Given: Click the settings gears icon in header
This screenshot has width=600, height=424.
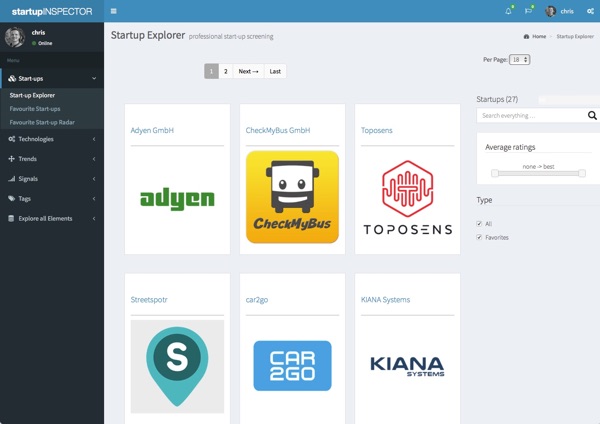Looking at the screenshot, I should 590,11.
